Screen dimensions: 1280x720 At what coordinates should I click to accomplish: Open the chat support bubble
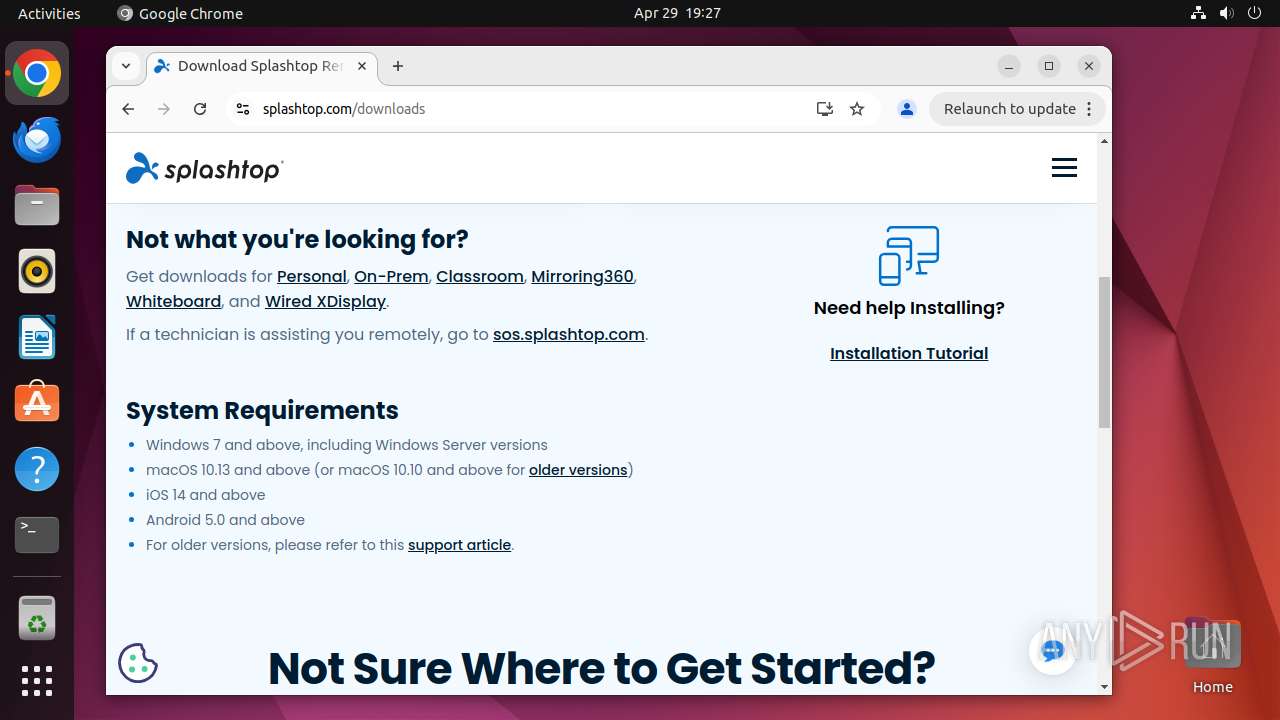[x=1052, y=651]
